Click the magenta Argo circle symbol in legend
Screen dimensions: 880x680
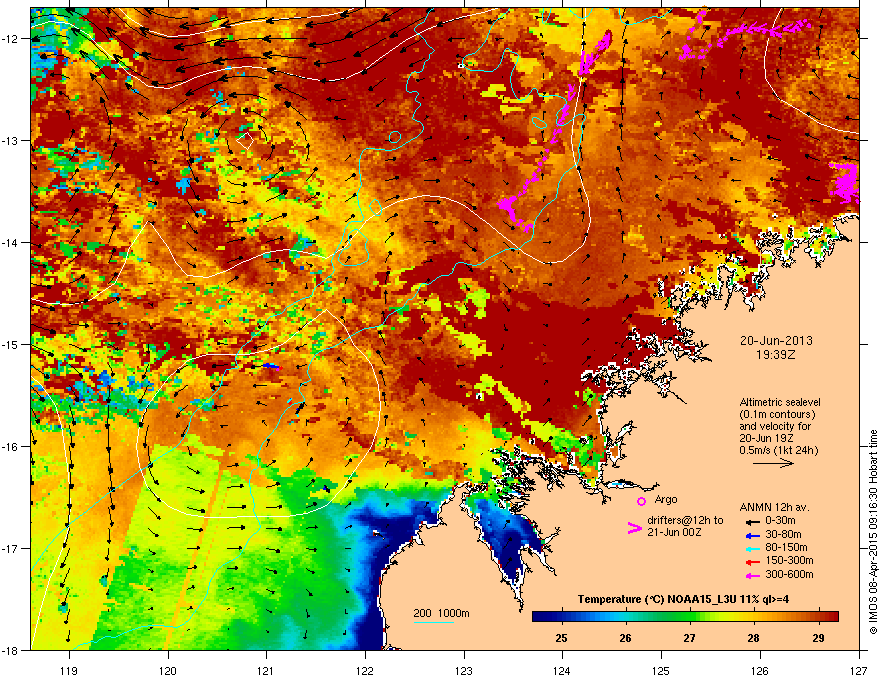[x=641, y=501]
